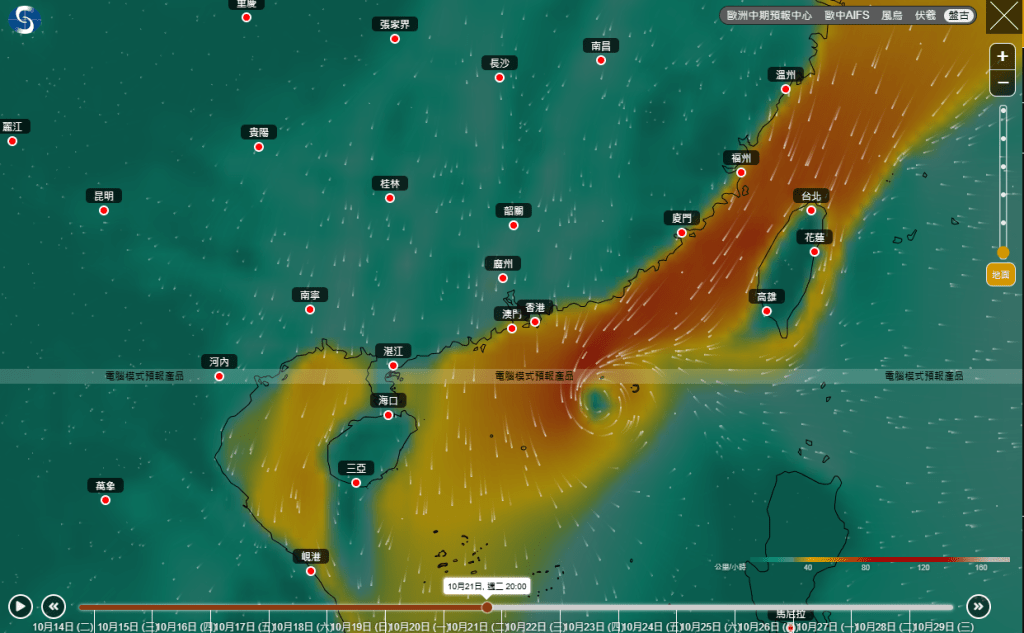Close the map with the X icon

click(x=1003, y=17)
